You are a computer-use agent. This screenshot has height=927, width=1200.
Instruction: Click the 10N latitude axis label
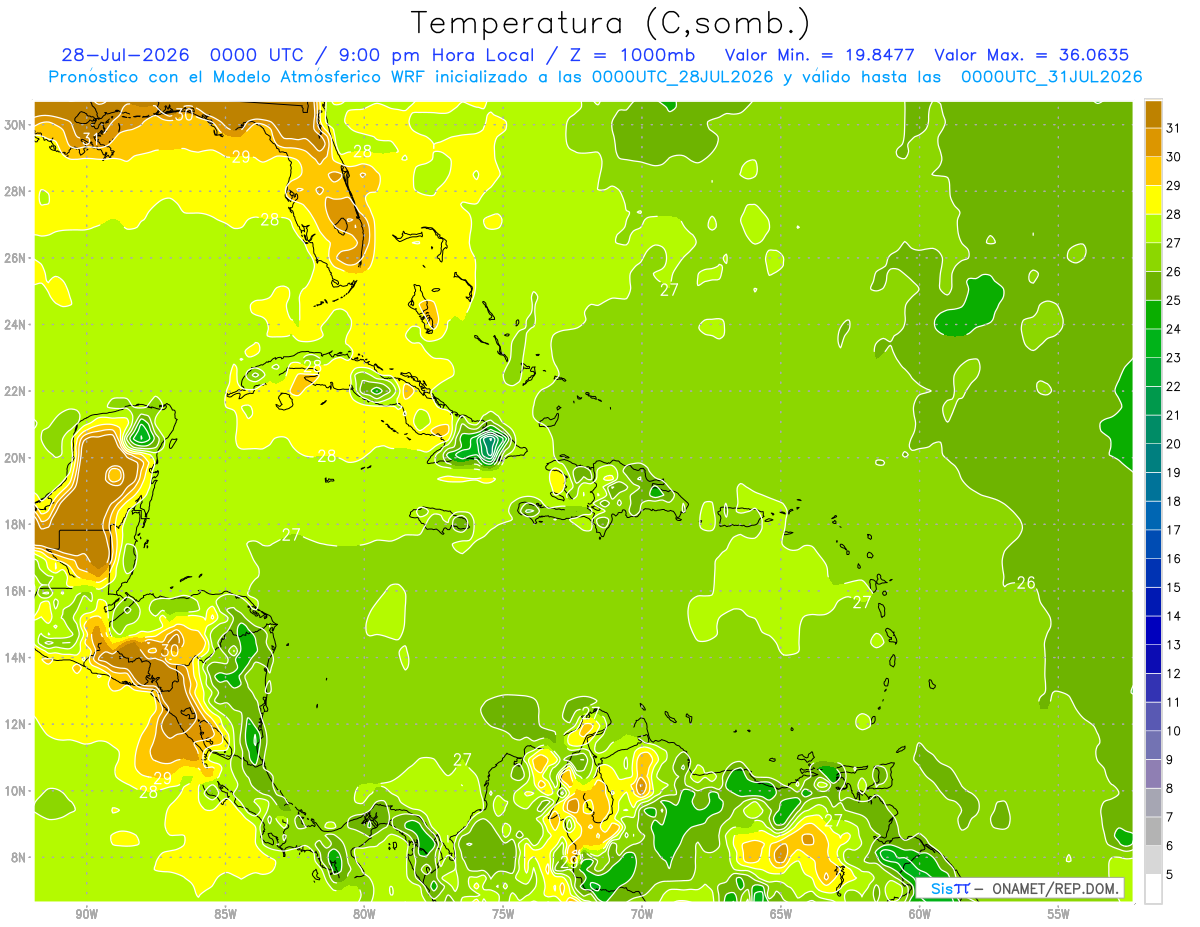pos(17,790)
